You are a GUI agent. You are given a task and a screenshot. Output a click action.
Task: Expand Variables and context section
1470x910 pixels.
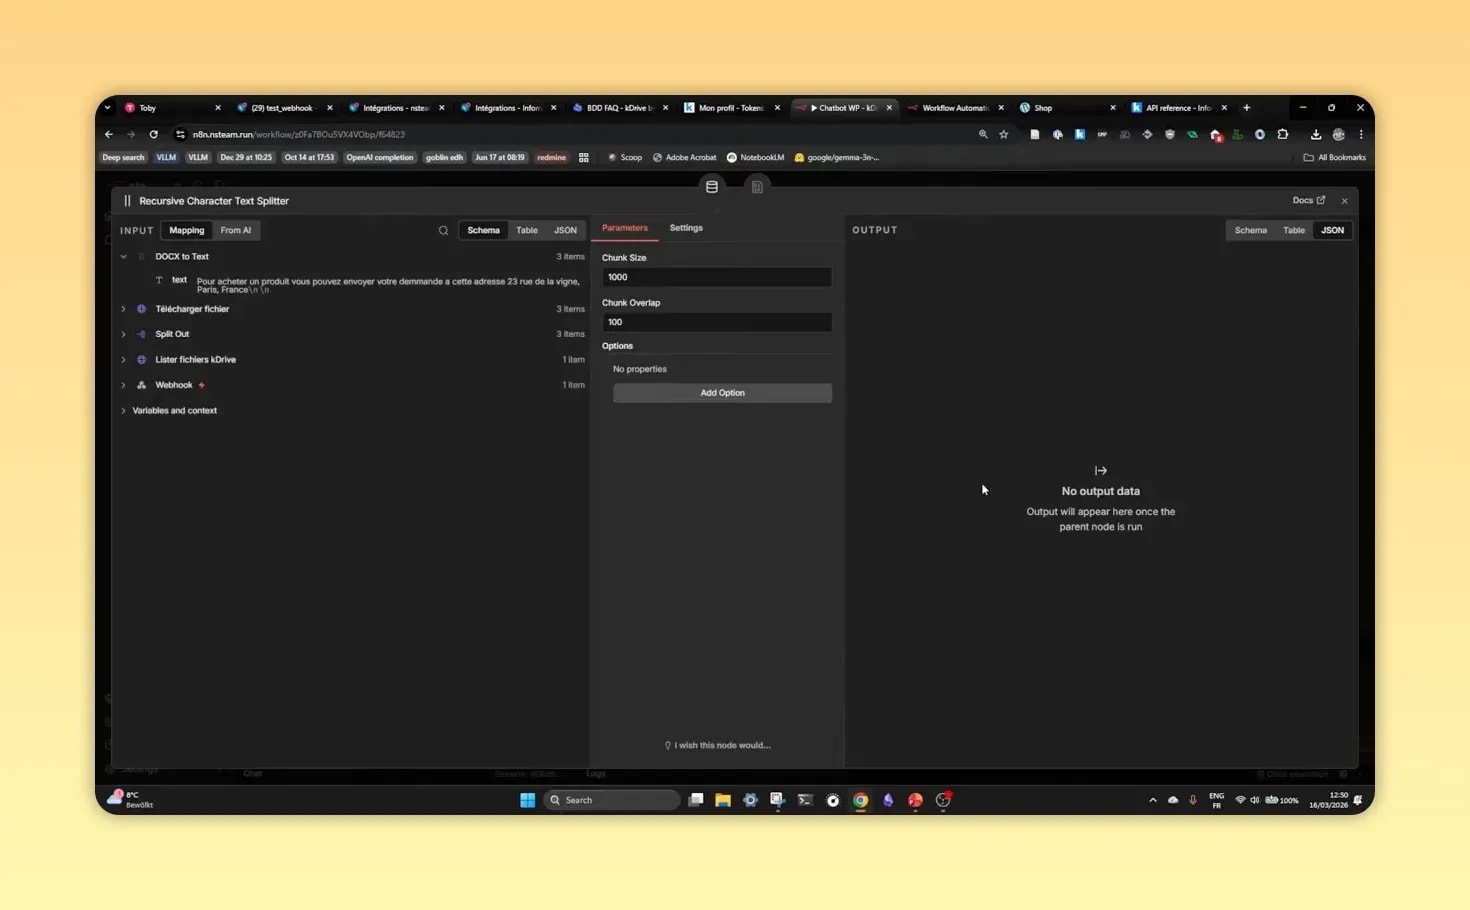coord(123,410)
